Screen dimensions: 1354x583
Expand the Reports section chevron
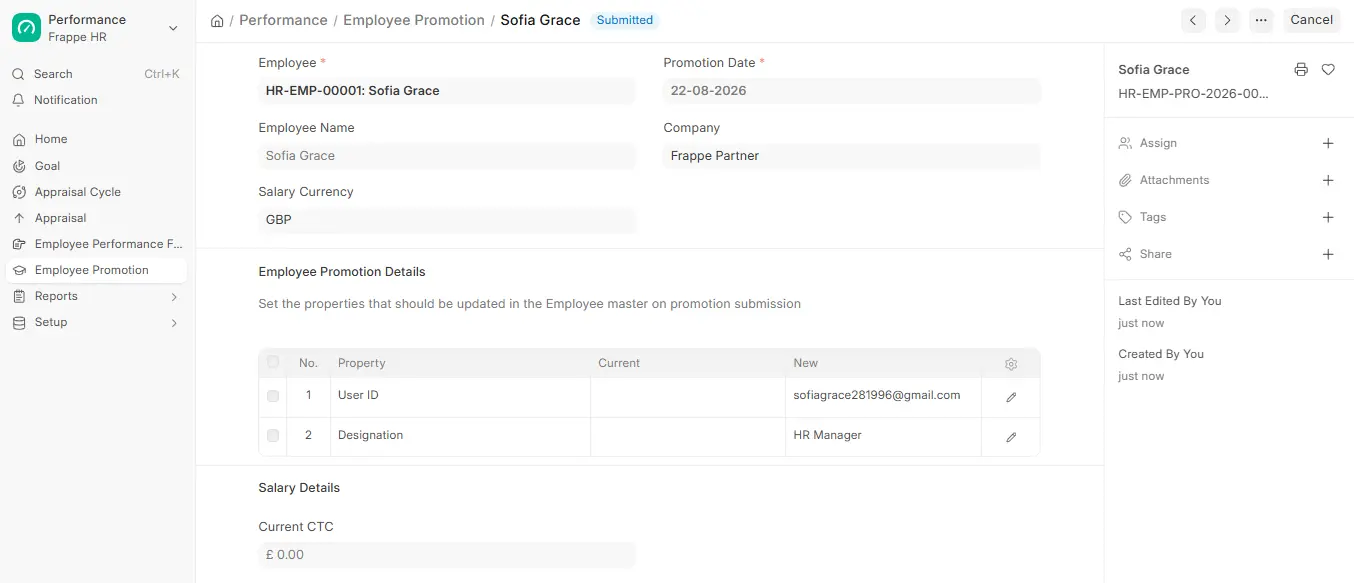point(174,297)
